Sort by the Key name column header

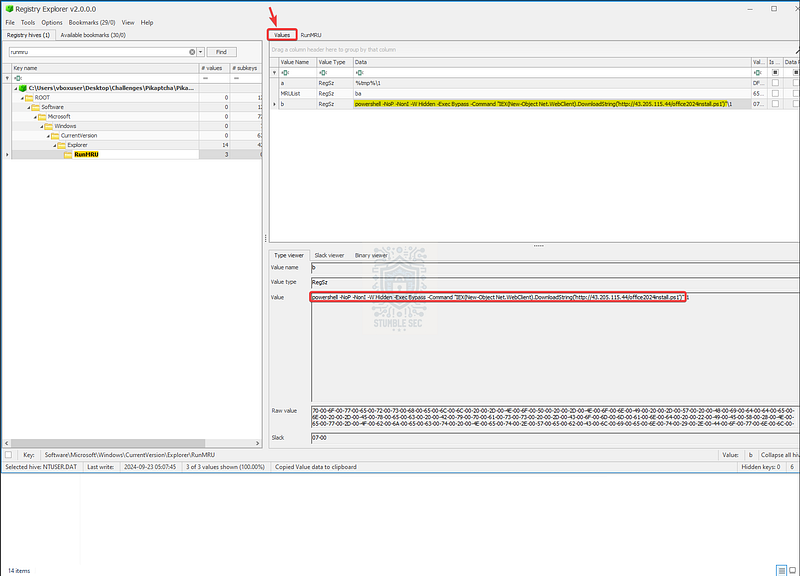click(105, 68)
